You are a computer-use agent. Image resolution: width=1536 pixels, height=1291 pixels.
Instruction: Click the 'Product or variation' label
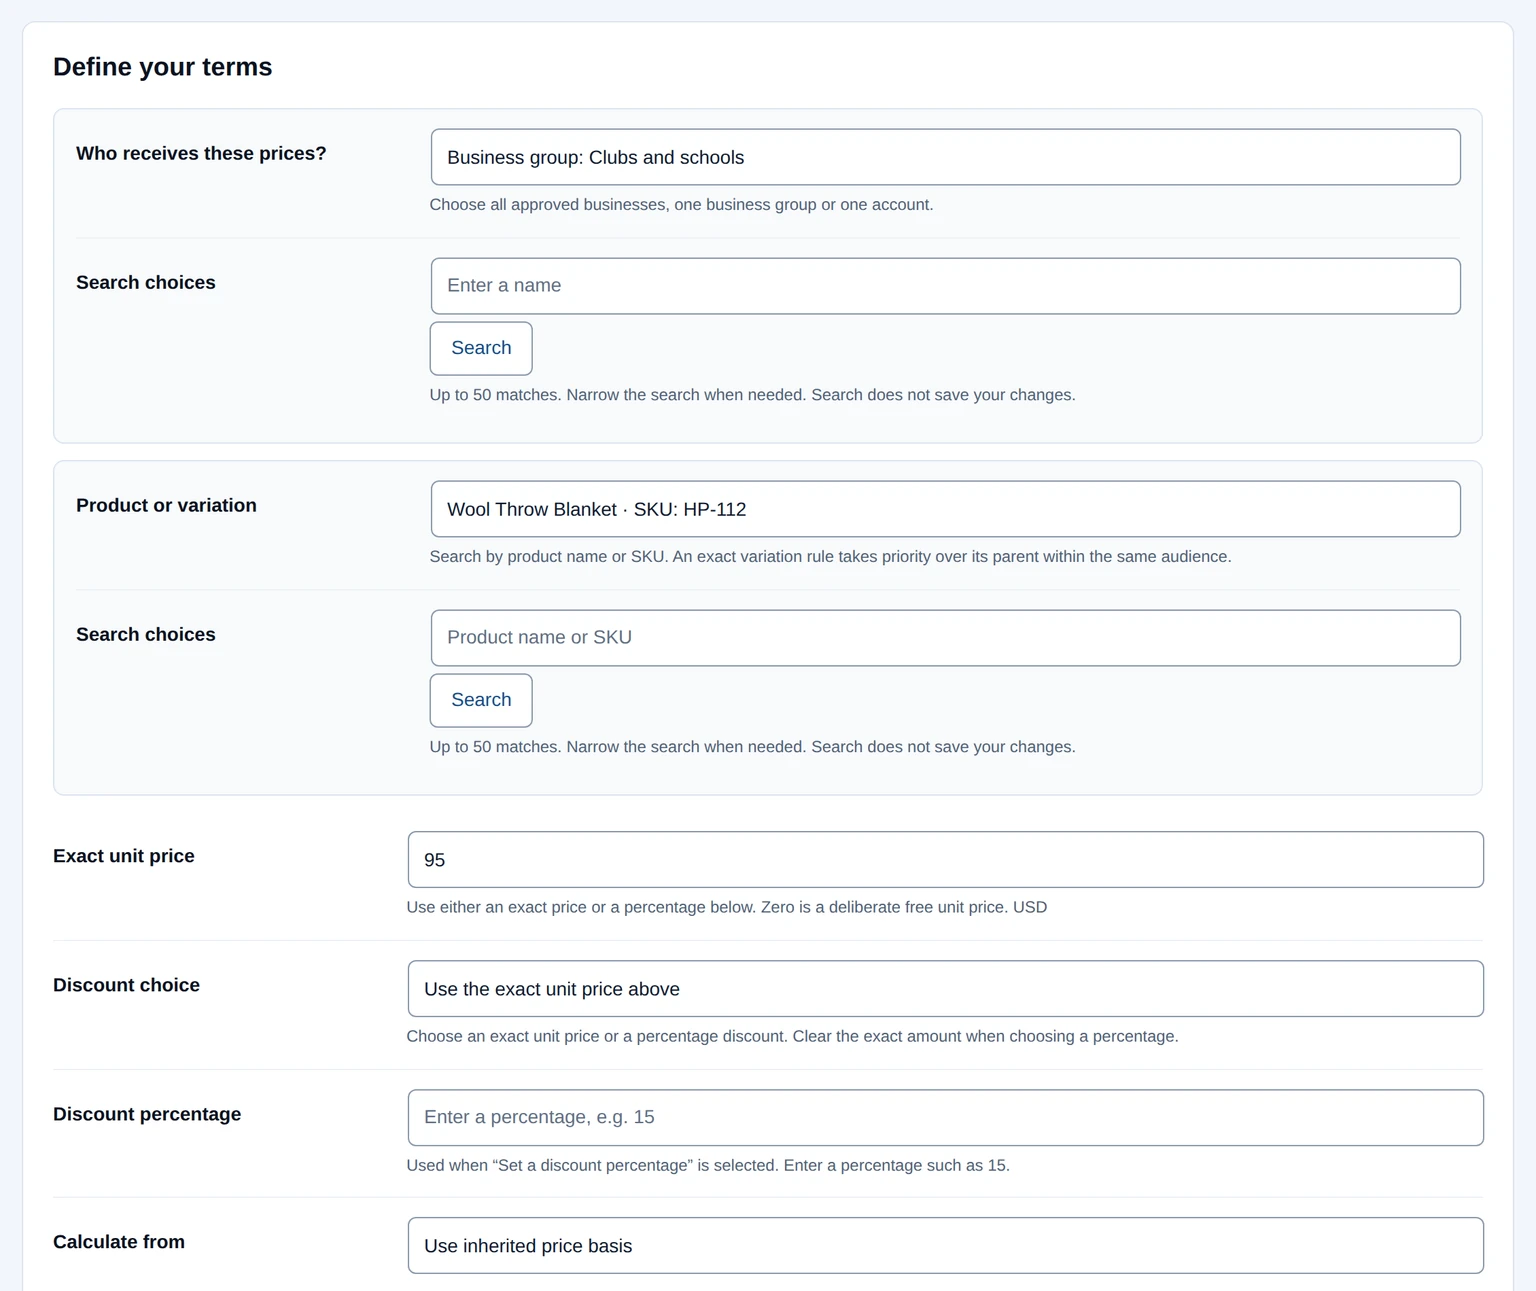166,505
